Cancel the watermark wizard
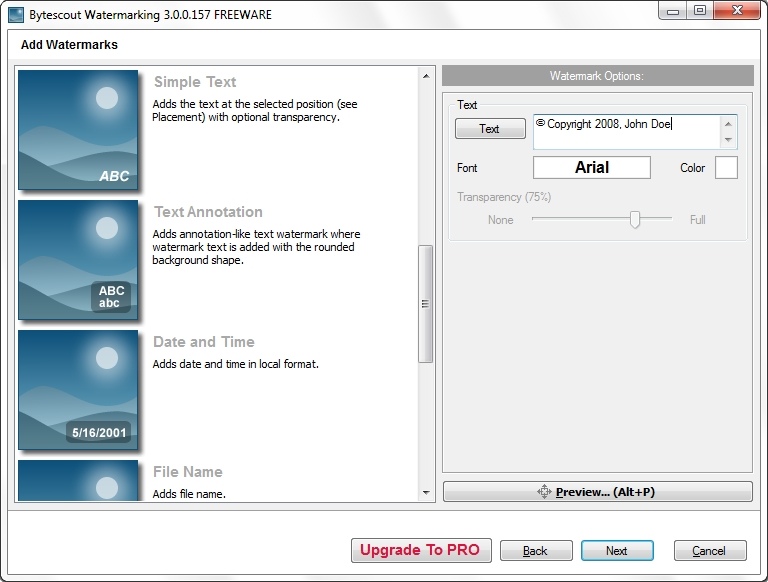The width and height of the screenshot is (768, 582). (x=710, y=551)
